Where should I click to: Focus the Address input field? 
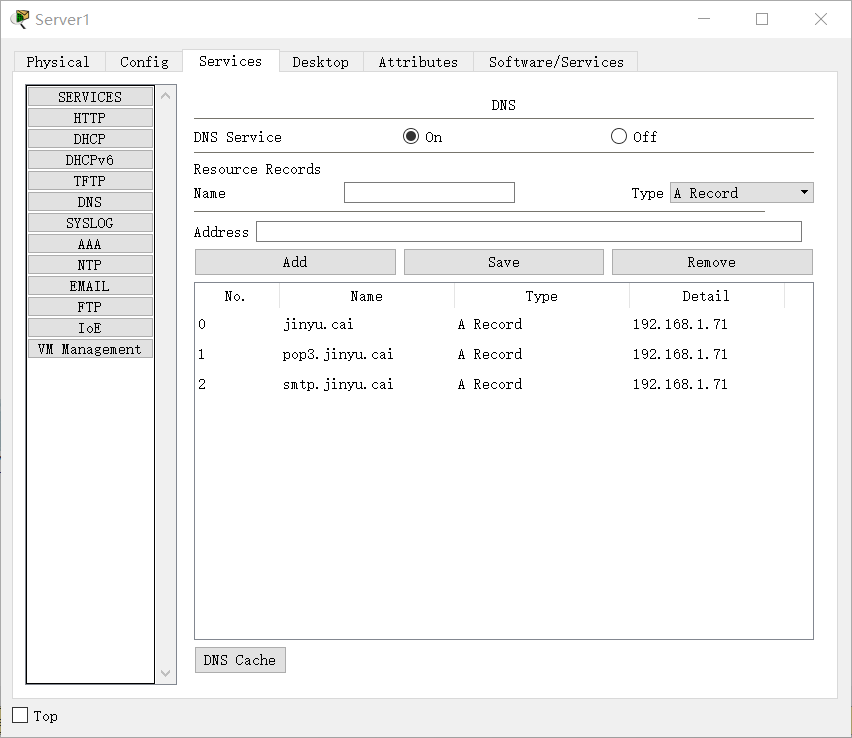point(529,232)
